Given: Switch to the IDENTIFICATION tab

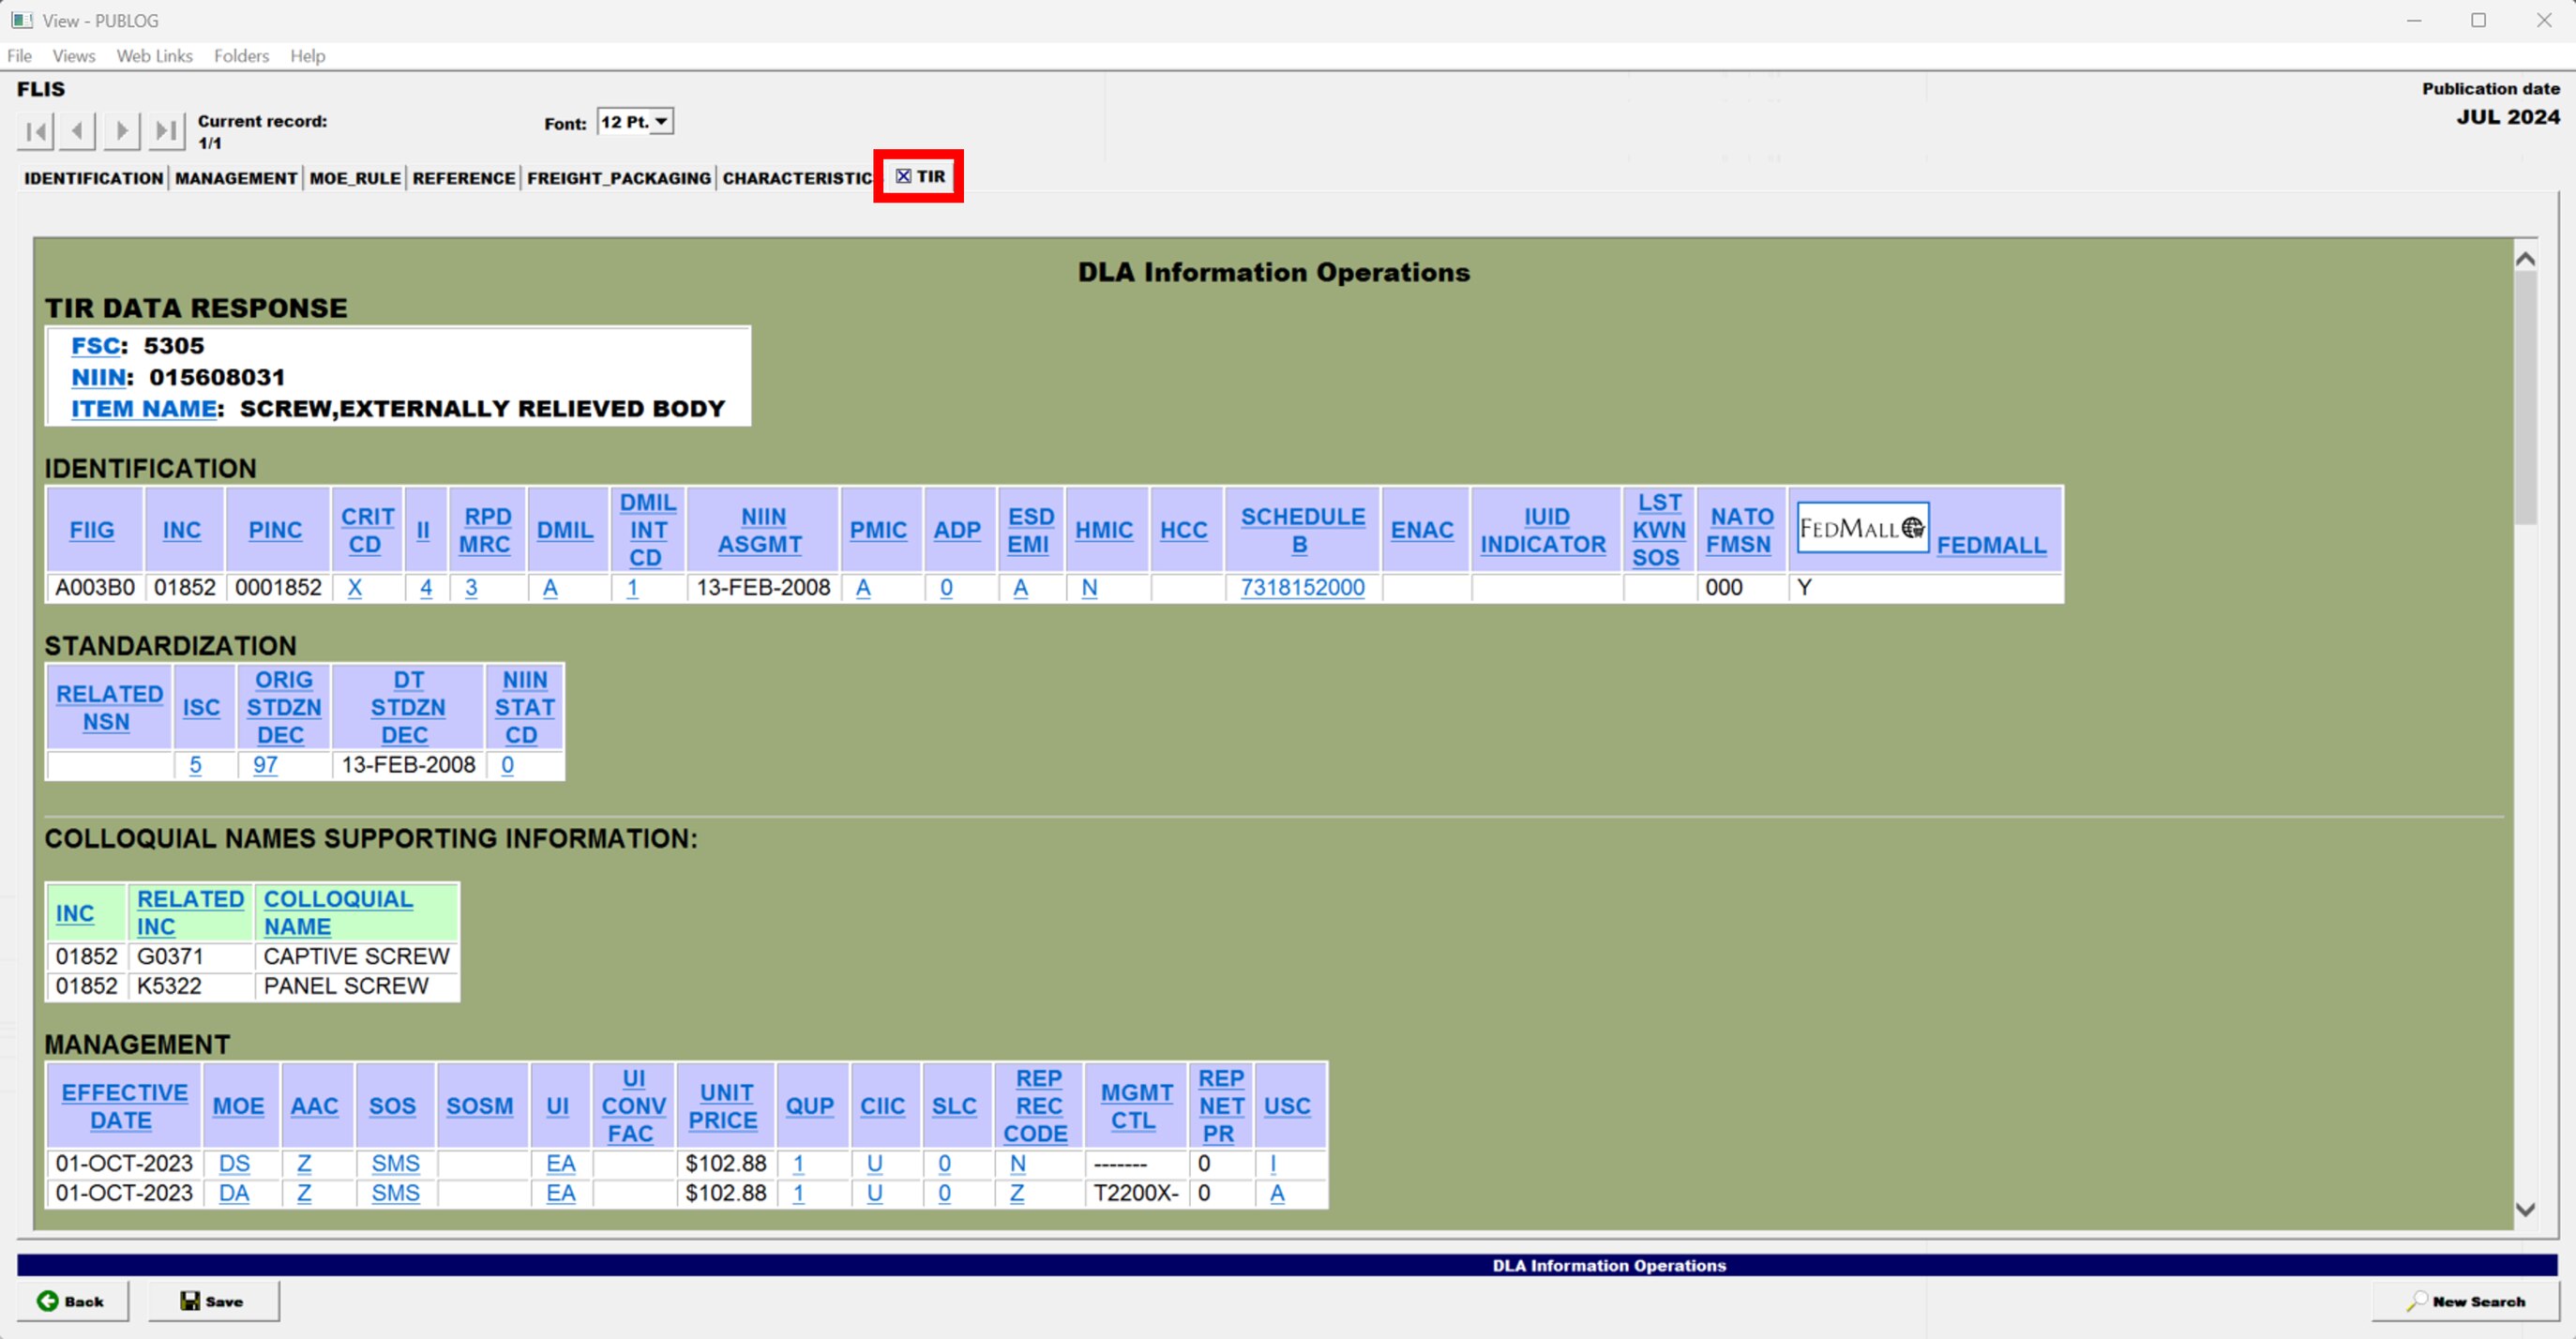Looking at the screenshot, I should click(93, 178).
